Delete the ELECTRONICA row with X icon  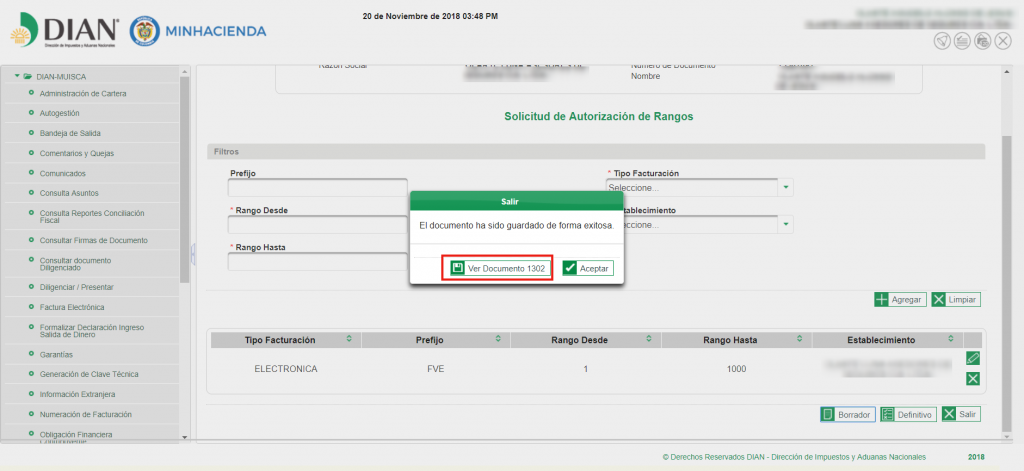[972, 378]
